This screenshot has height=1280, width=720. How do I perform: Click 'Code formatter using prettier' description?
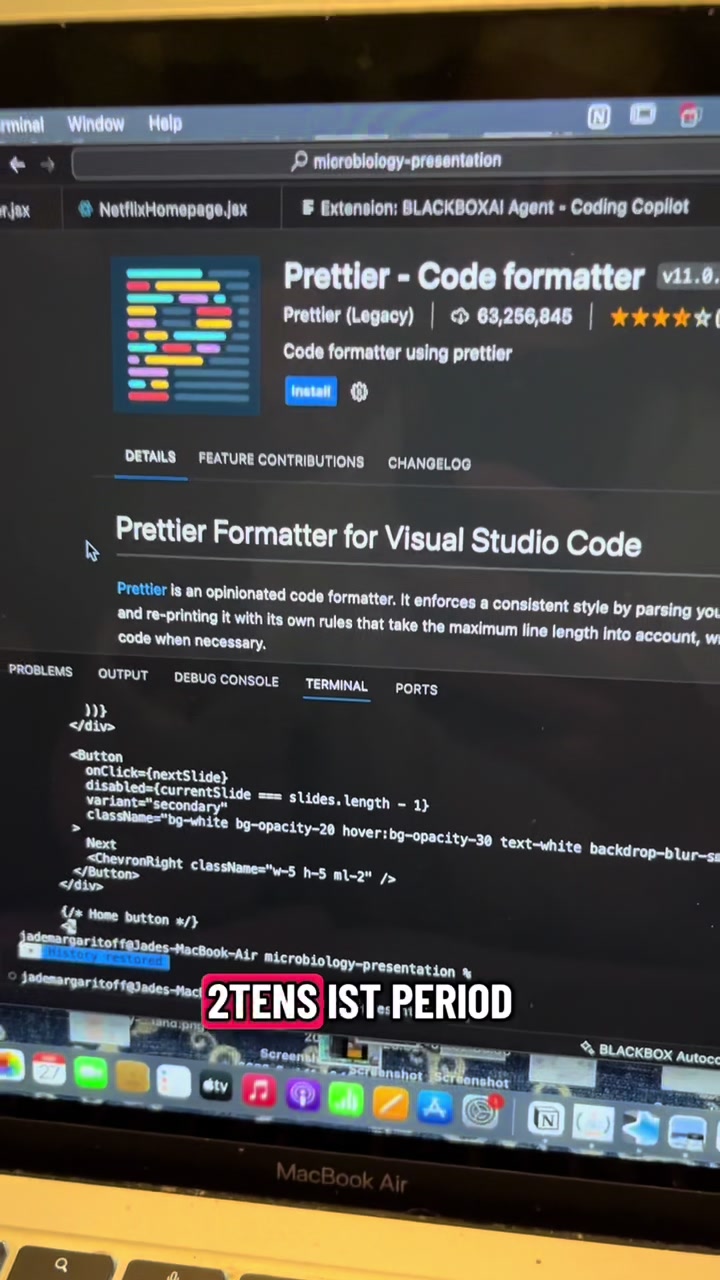(x=397, y=353)
